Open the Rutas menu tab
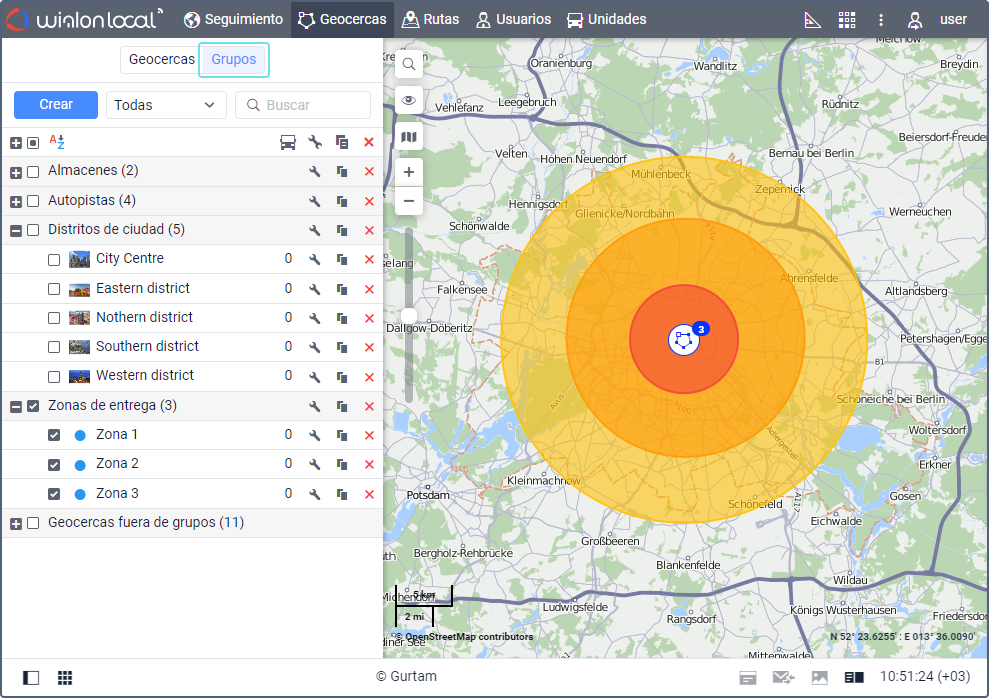This screenshot has width=989, height=698. coord(430,20)
